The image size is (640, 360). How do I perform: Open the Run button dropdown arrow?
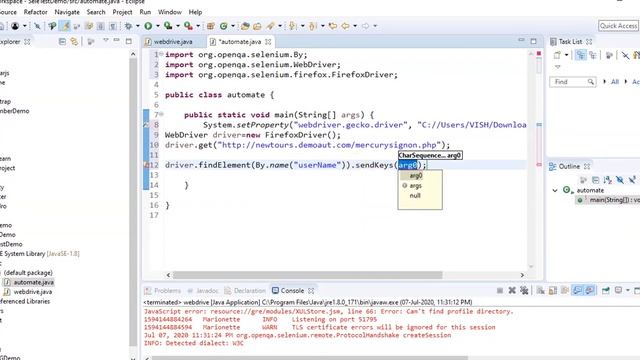tap(158, 26)
